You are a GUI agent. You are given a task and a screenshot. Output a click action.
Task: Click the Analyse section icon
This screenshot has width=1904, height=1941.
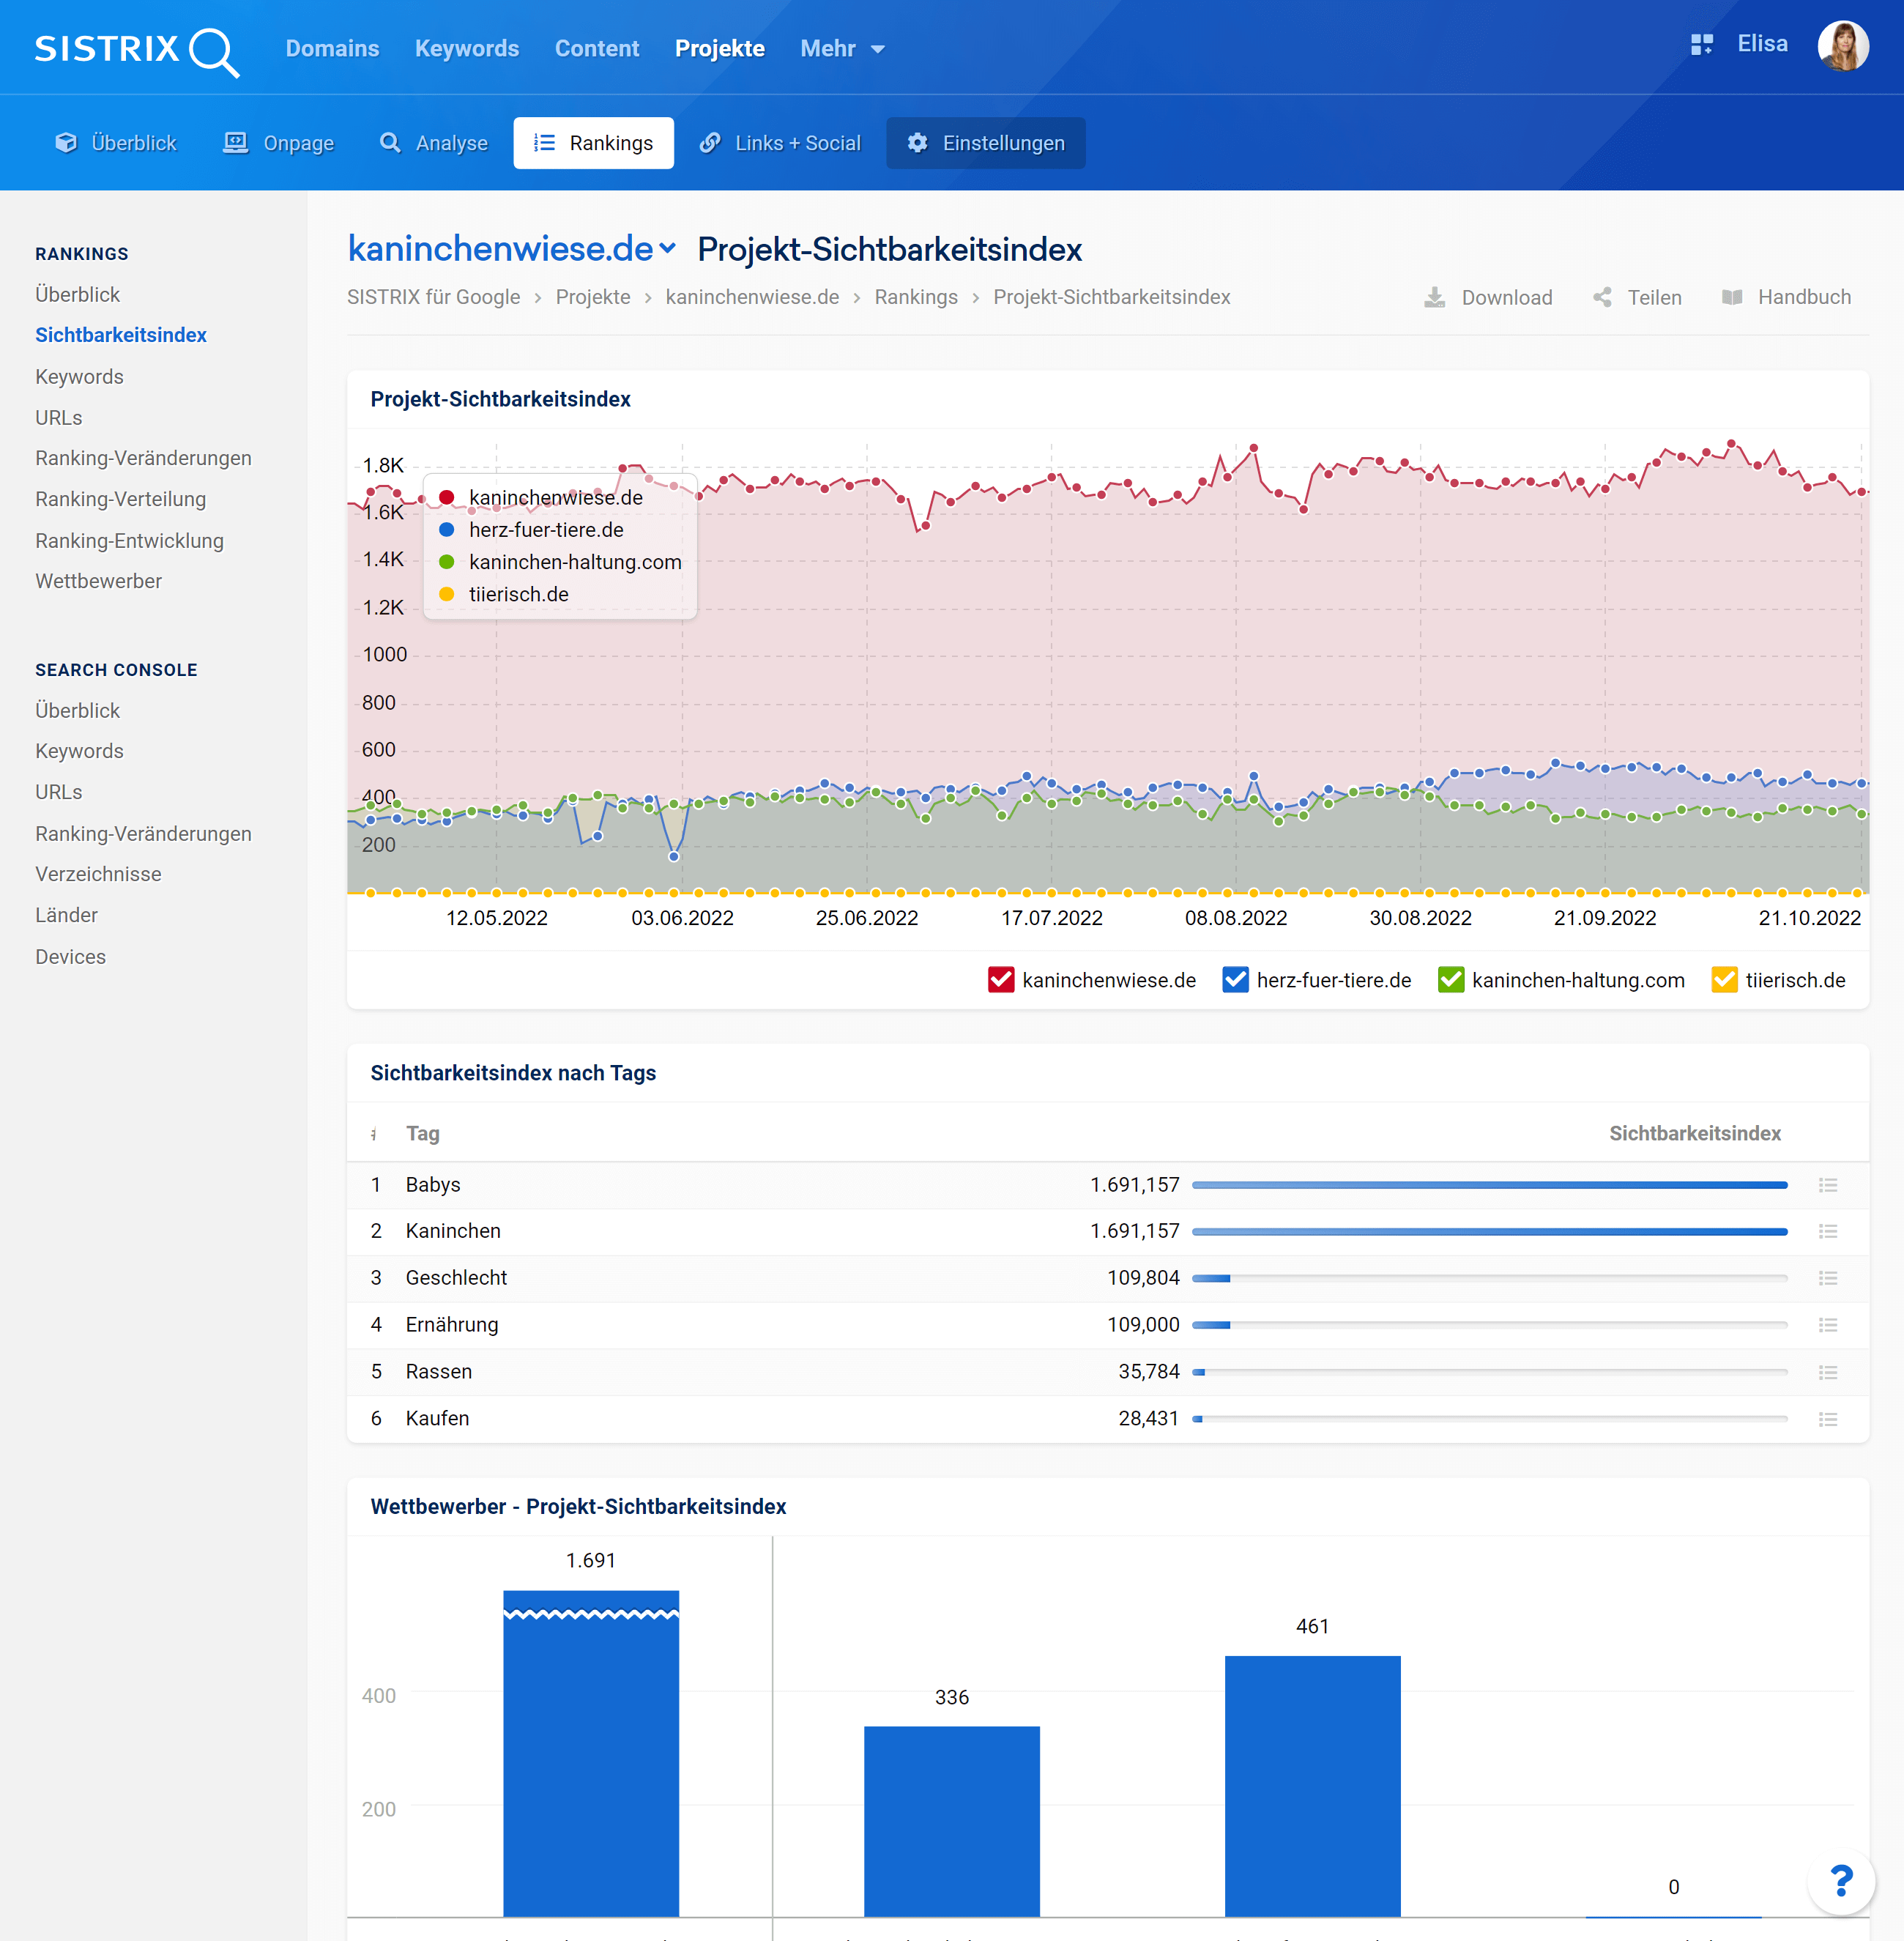pos(387,143)
